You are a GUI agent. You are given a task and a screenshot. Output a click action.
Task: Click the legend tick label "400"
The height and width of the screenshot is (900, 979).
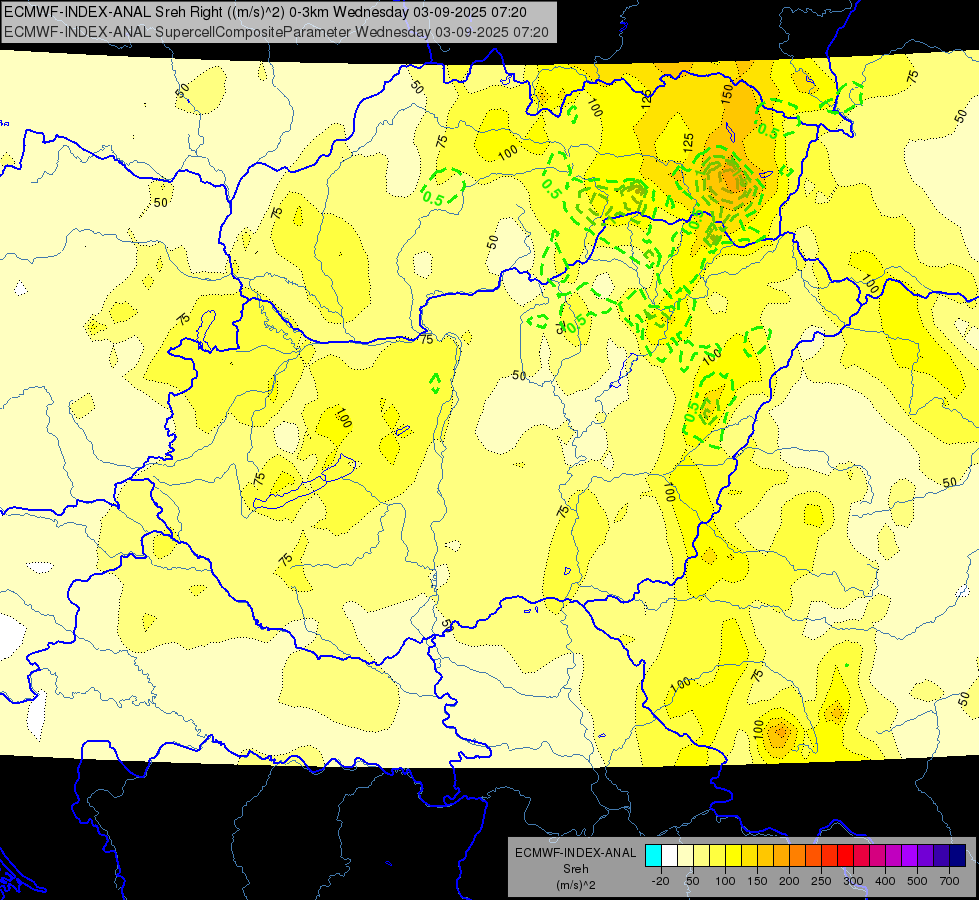point(885,881)
